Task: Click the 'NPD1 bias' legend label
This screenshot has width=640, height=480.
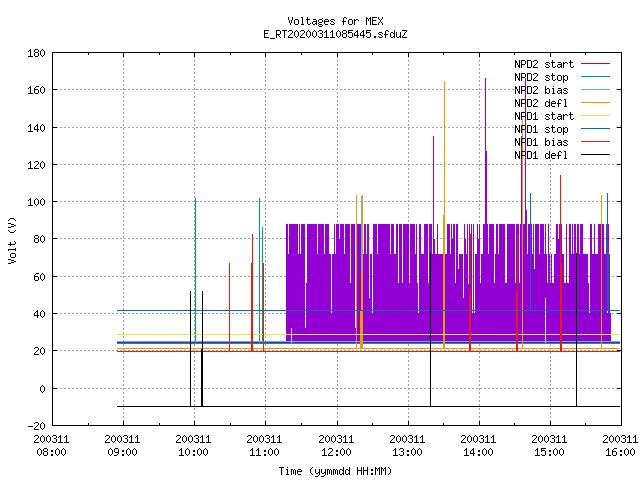Action: 541,142
